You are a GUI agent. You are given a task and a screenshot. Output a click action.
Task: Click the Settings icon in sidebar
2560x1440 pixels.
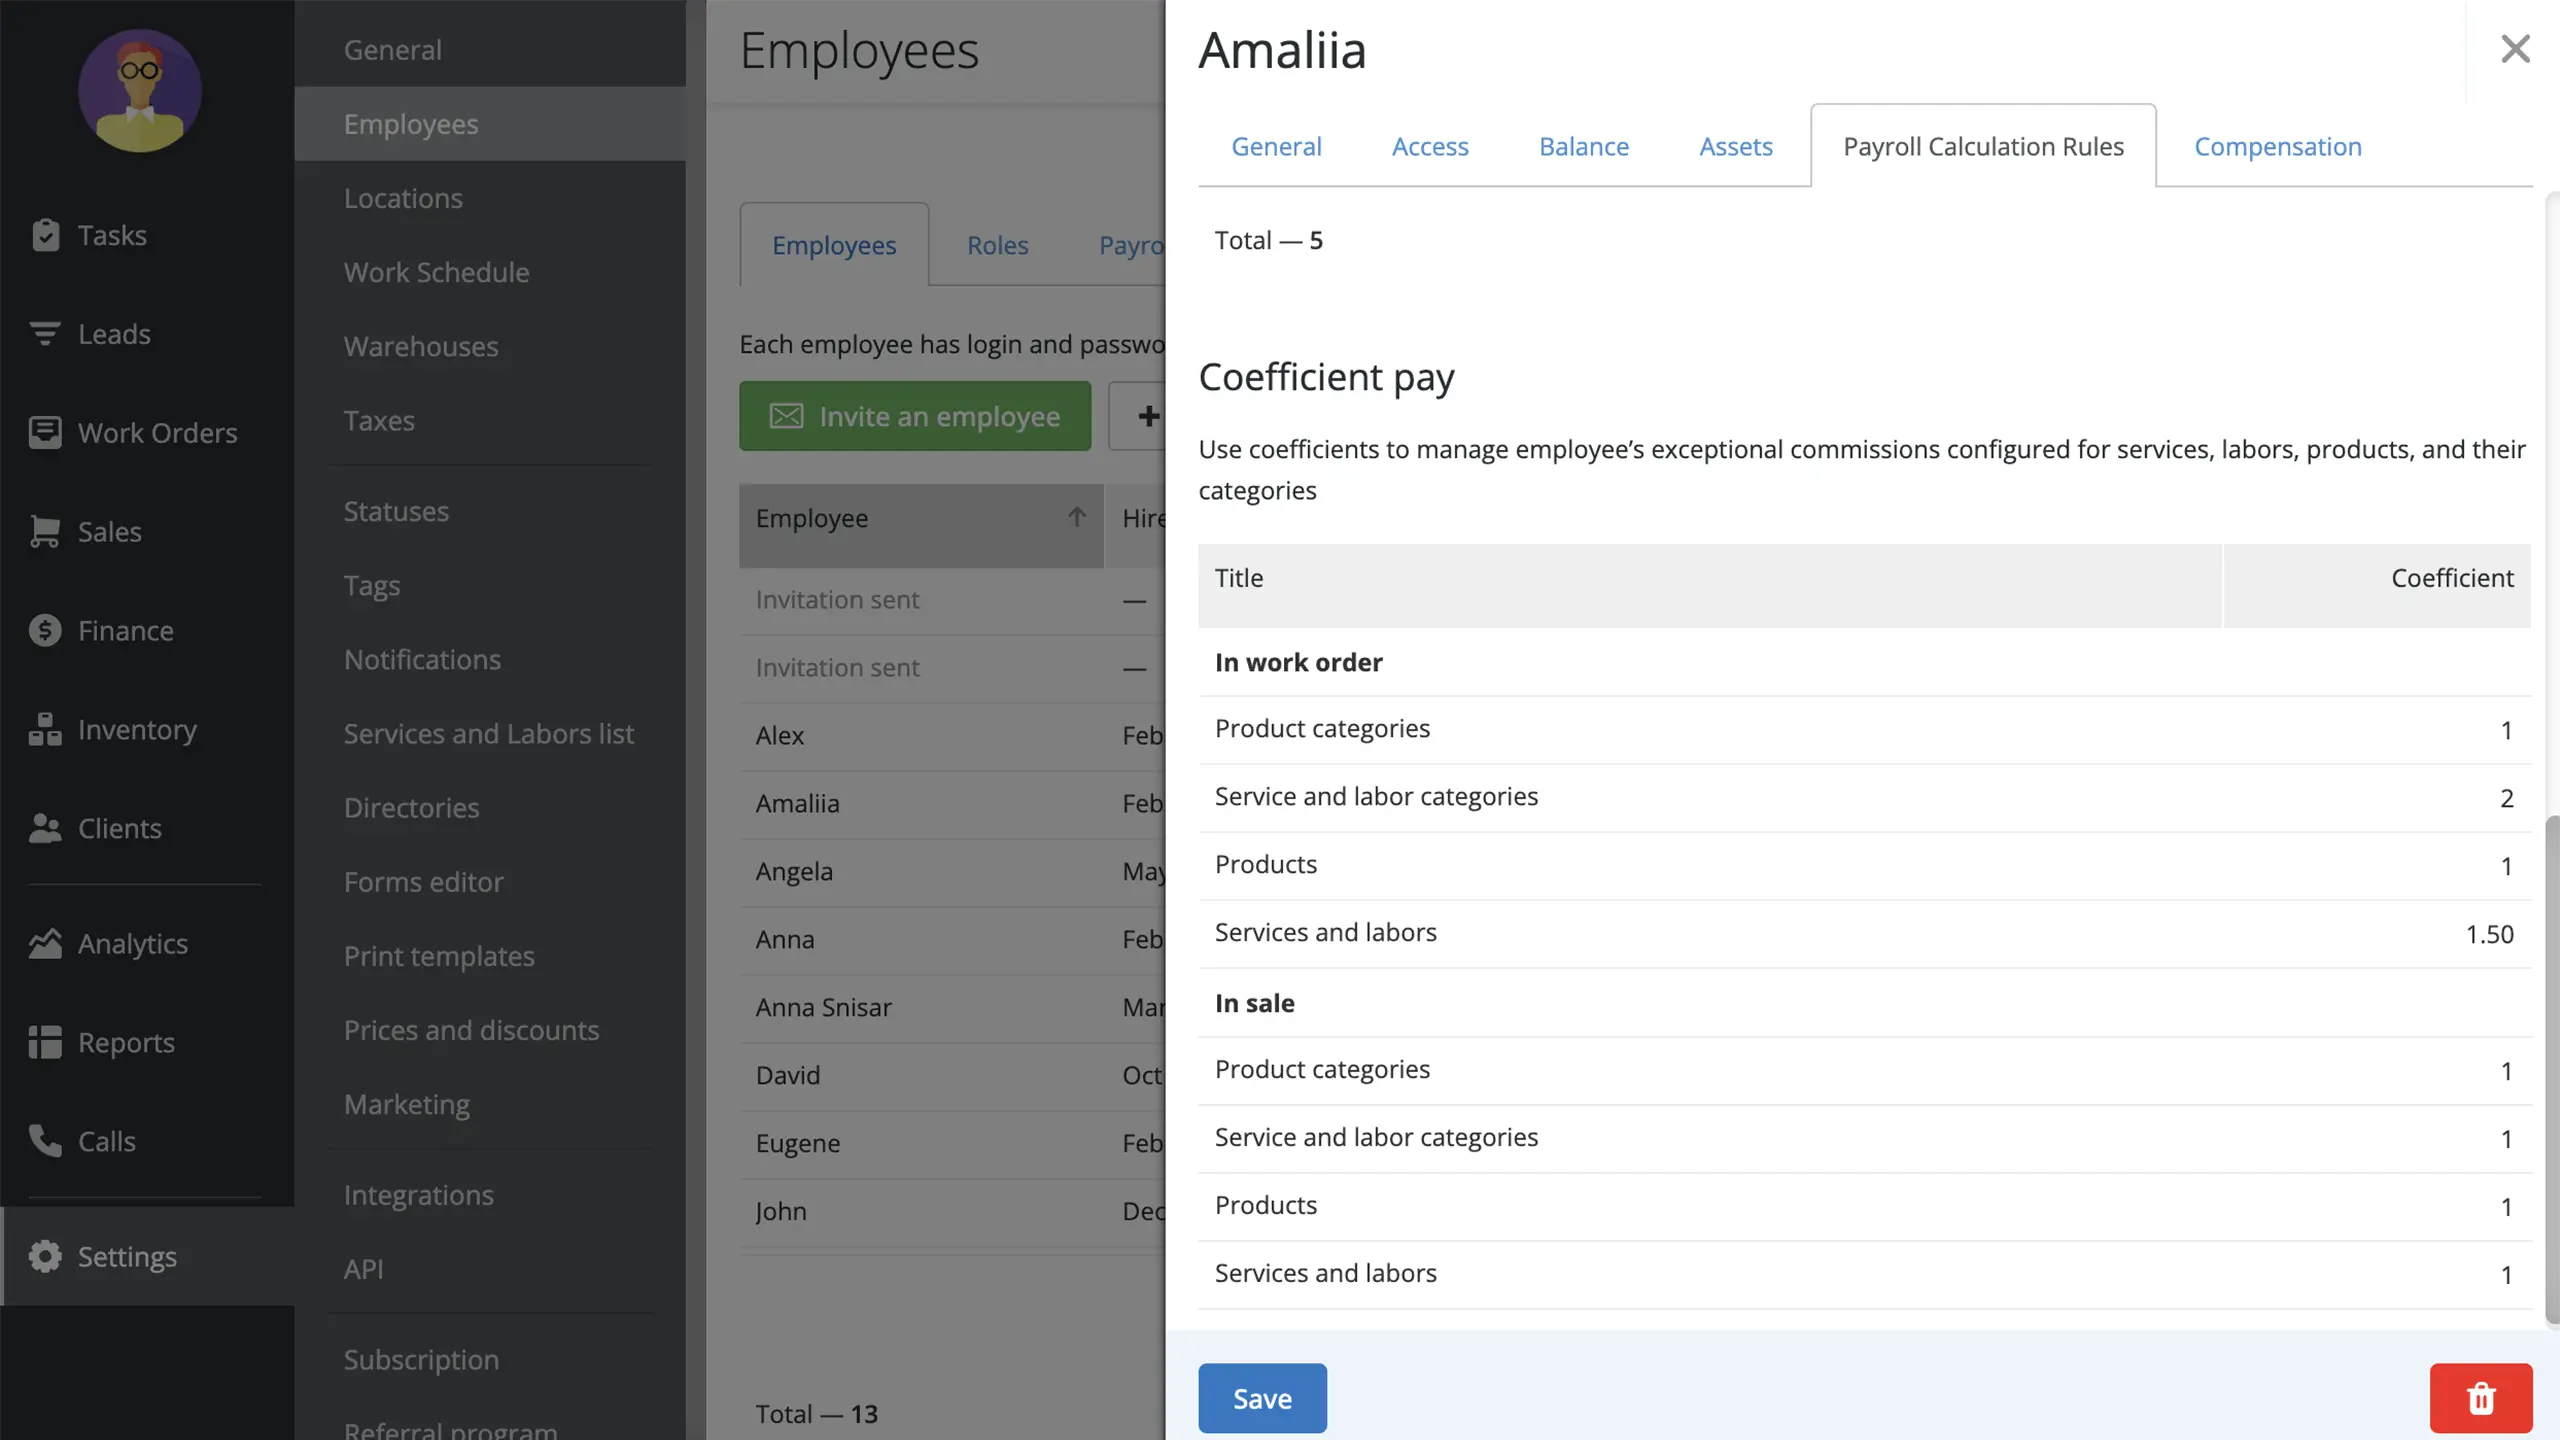click(44, 1257)
